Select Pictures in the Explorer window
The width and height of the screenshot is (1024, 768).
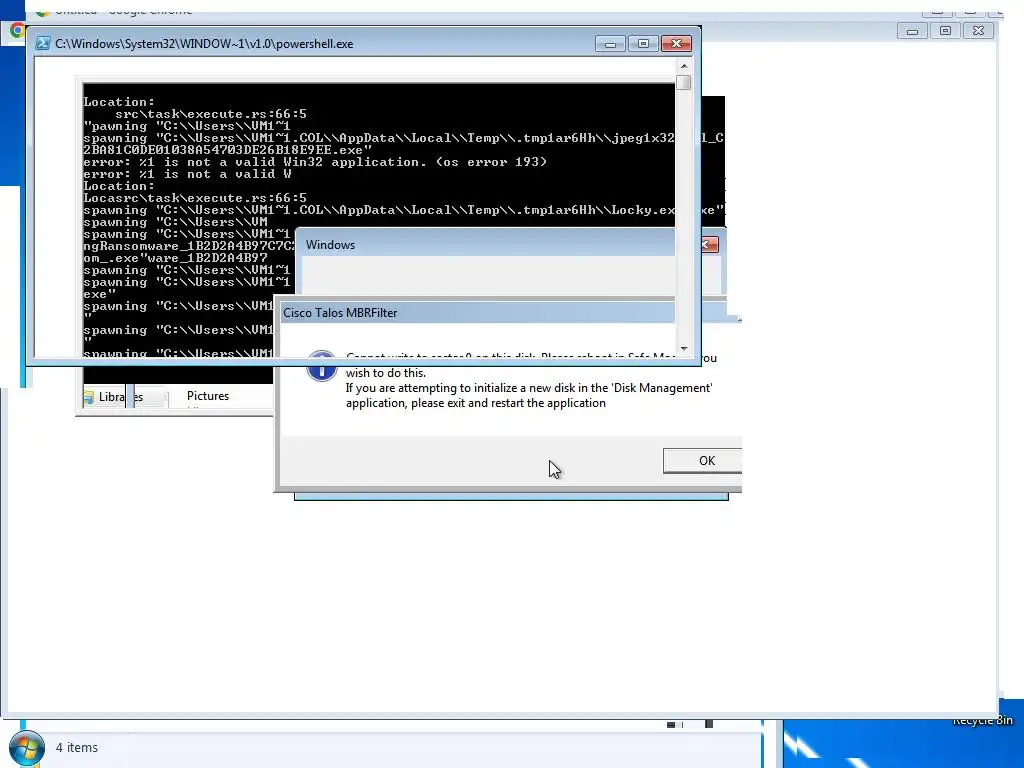pos(208,396)
